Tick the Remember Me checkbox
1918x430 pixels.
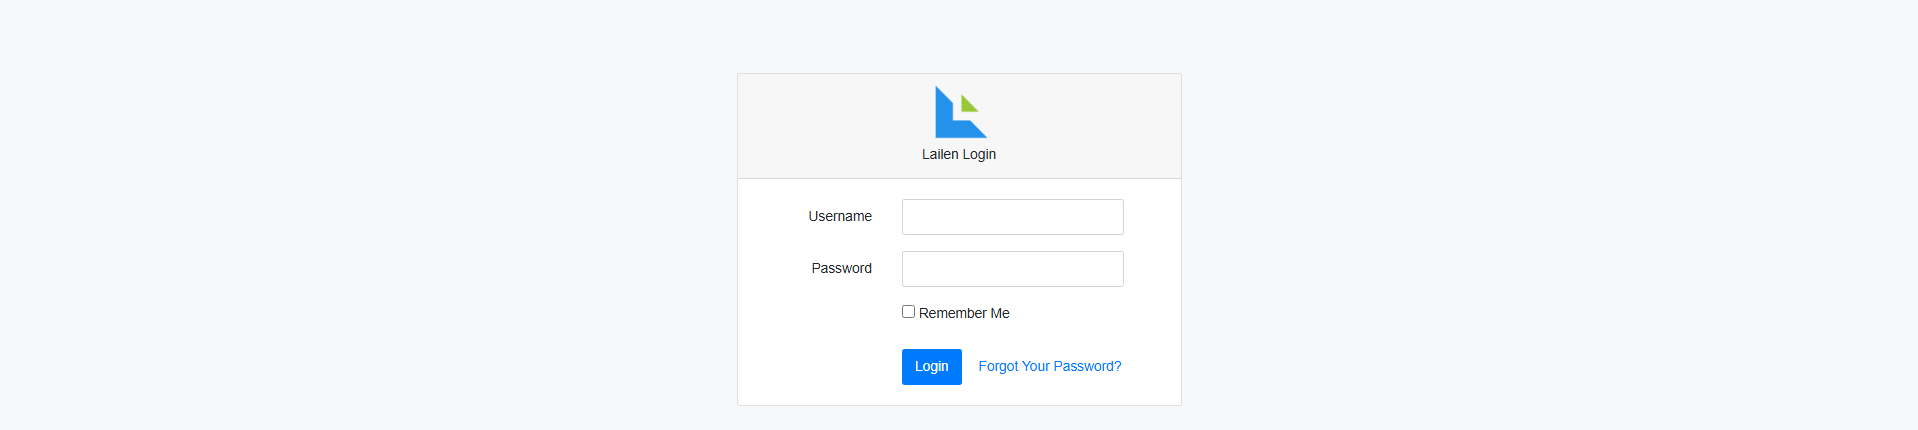908,312
